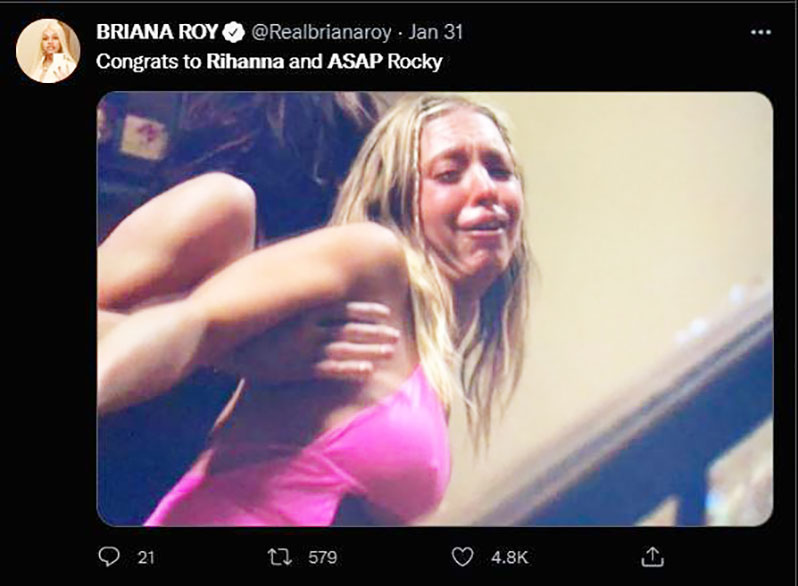Click the BRIANA ROY display name
Screen dimensions: 798x586
[x=157, y=32]
